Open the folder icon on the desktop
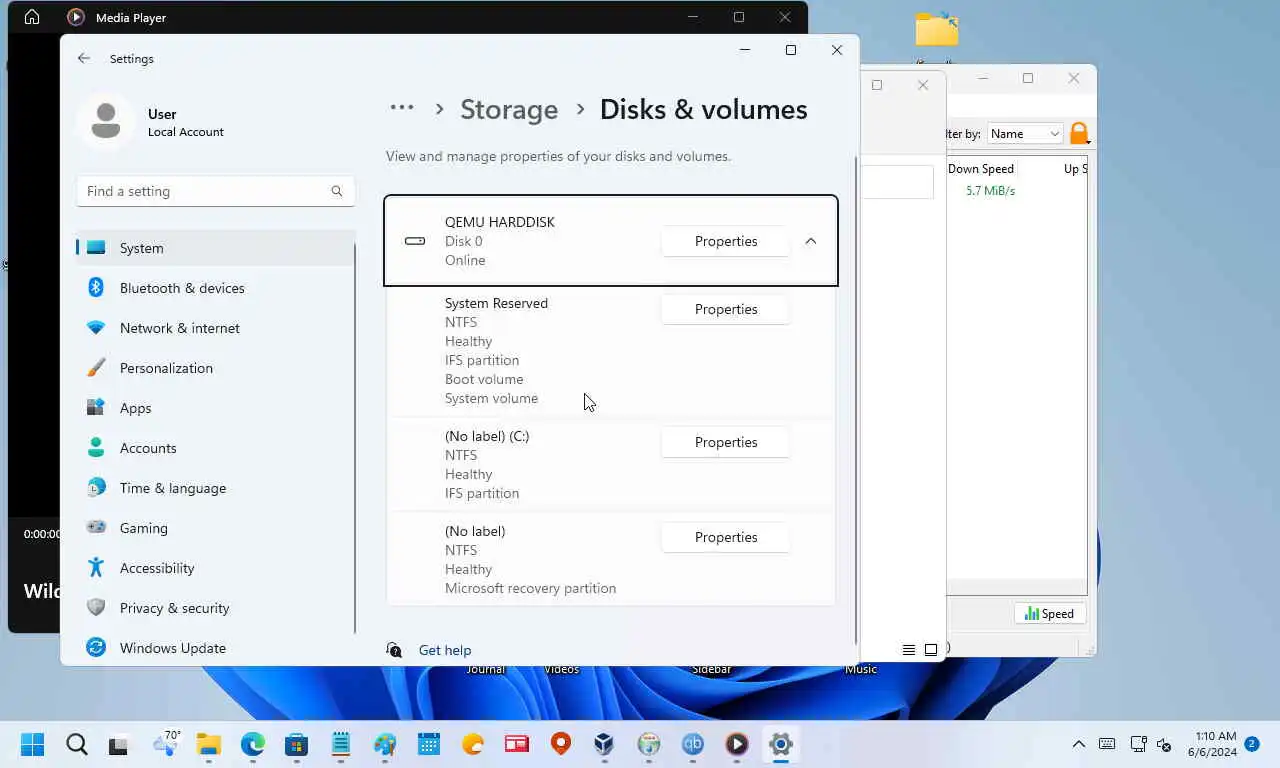The height and width of the screenshot is (768, 1280). (937, 30)
